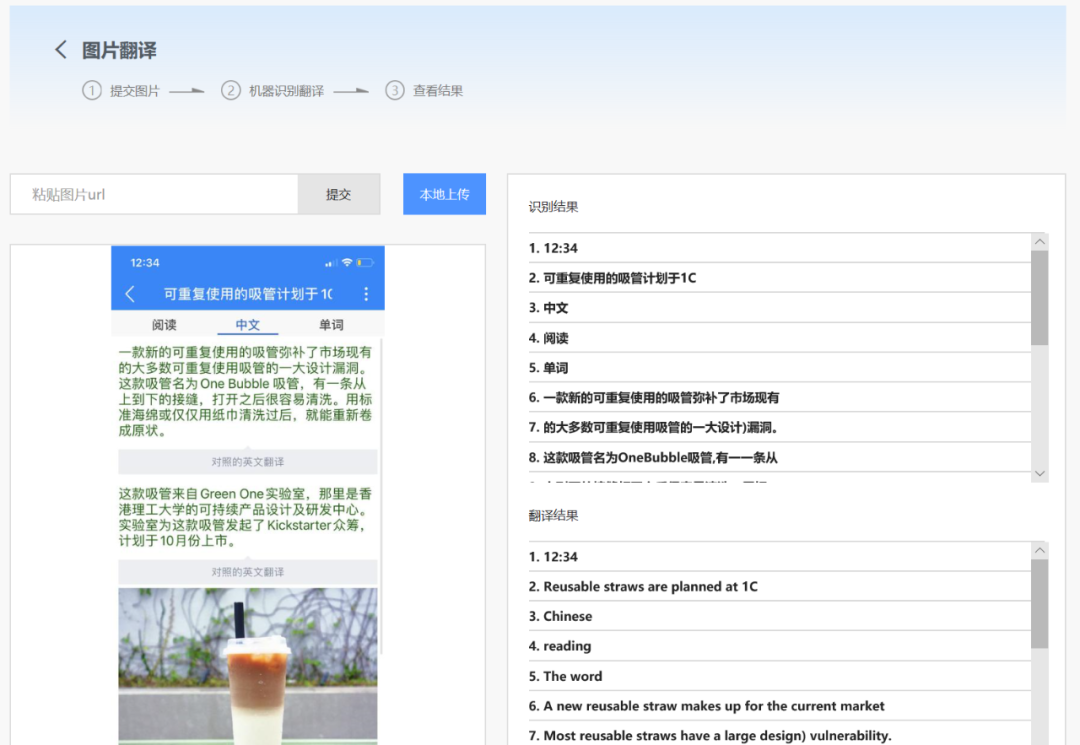Select the 单词 tab in preview image
The image size is (1080, 745).
click(x=331, y=324)
